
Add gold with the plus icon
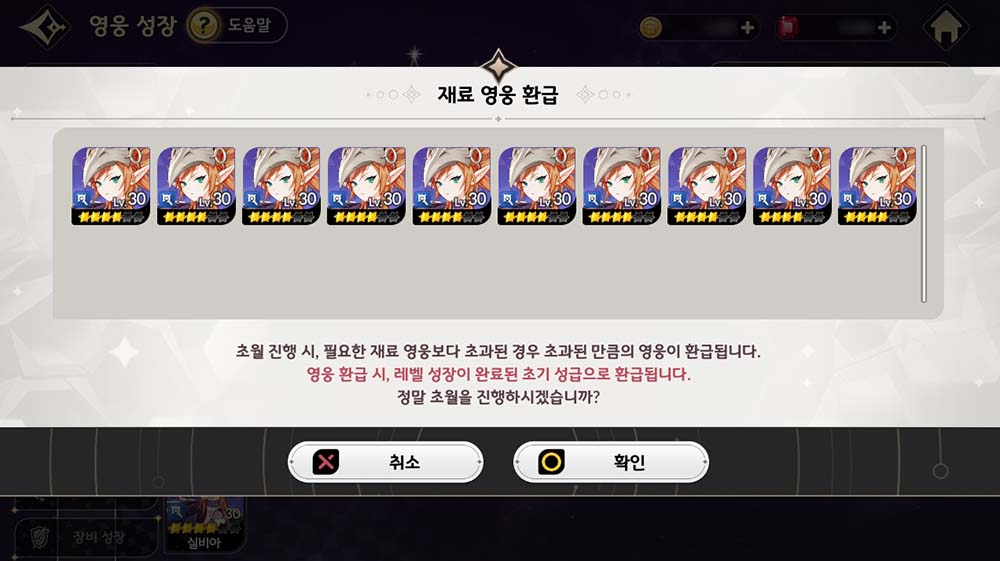point(747,27)
